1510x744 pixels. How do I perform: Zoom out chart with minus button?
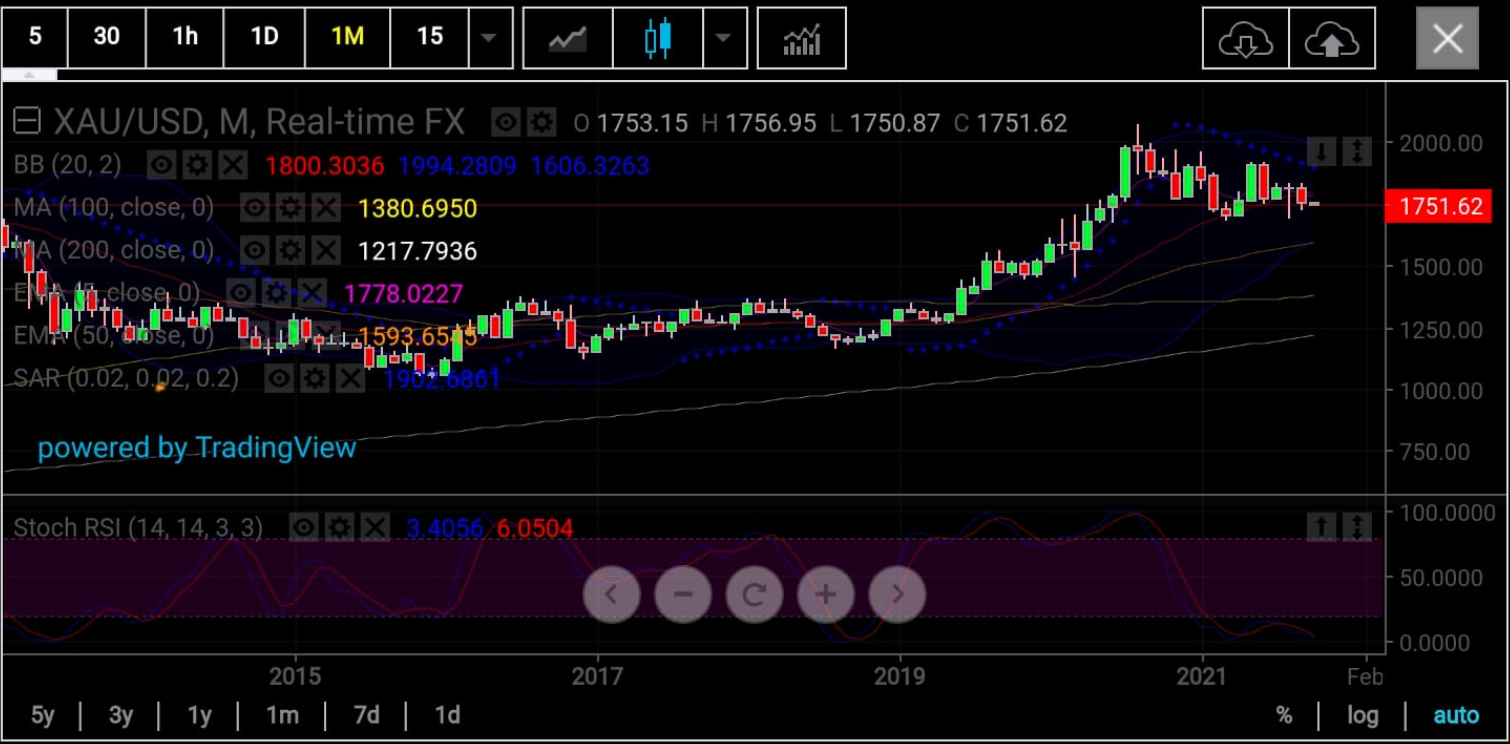tap(683, 594)
